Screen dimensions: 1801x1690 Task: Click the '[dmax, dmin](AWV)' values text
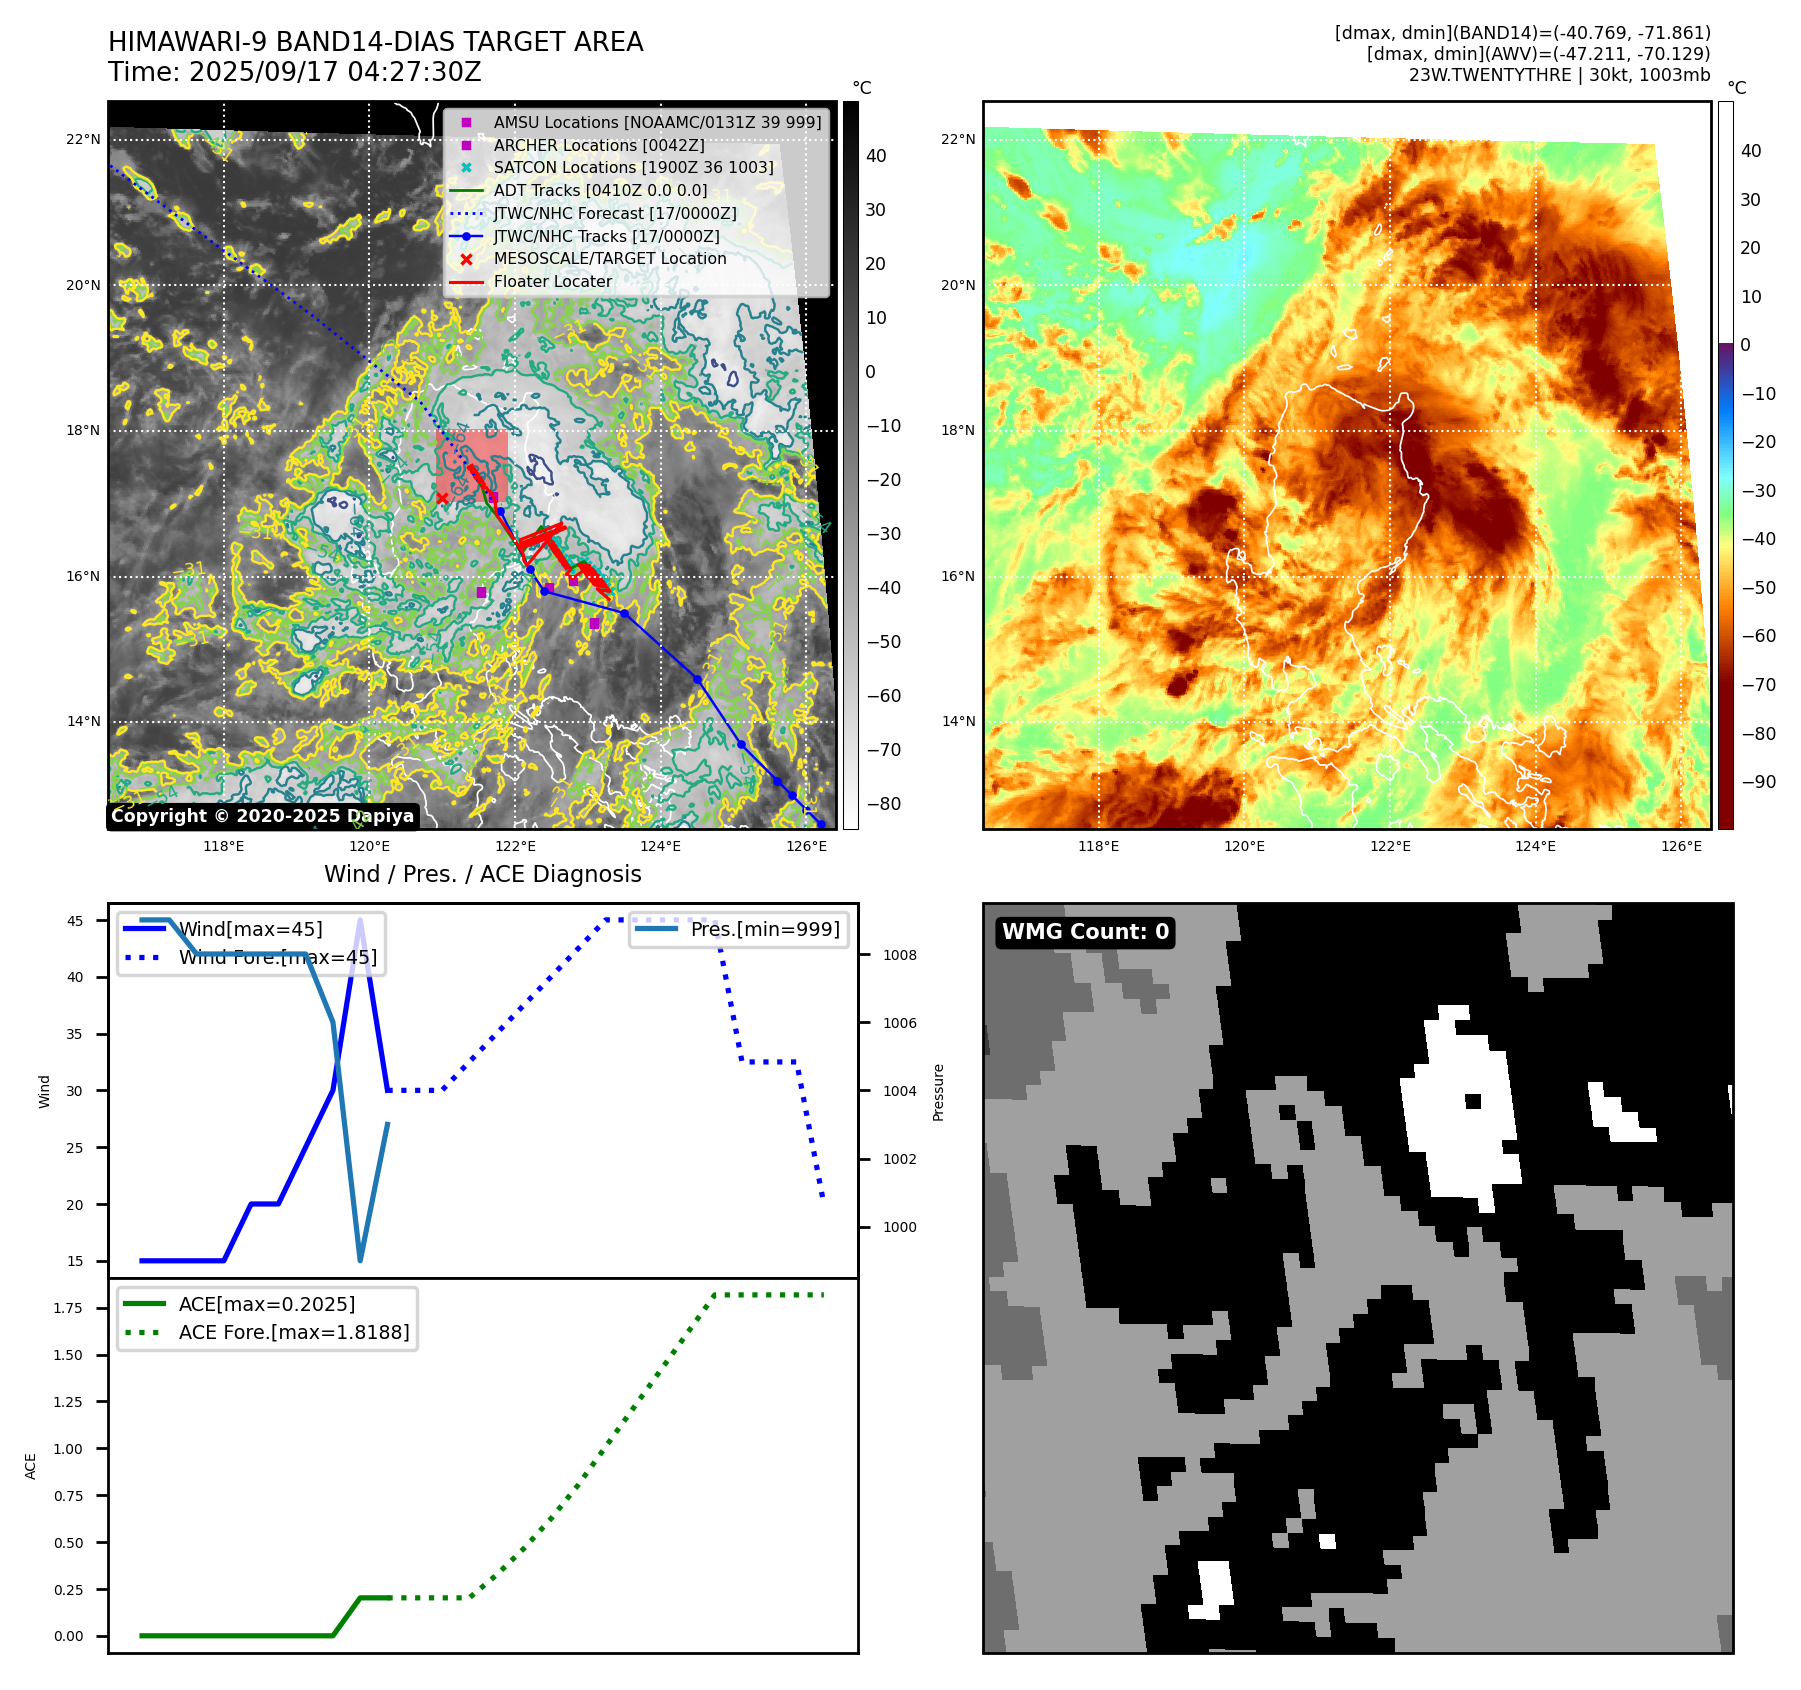pyautogui.click(x=1538, y=54)
